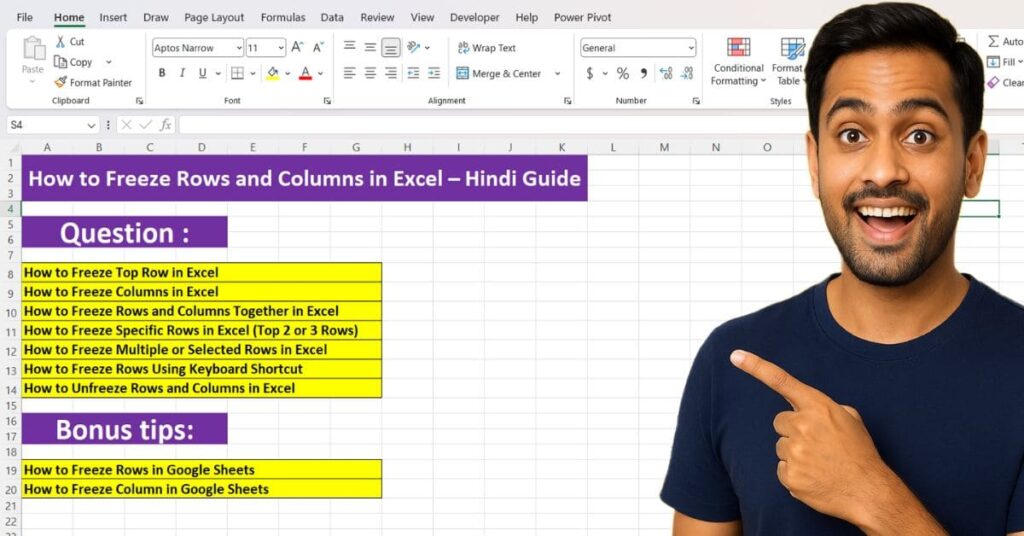Click the Paste clipboard icon
This screenshot has height=536, width=1024.
[33, 50]
